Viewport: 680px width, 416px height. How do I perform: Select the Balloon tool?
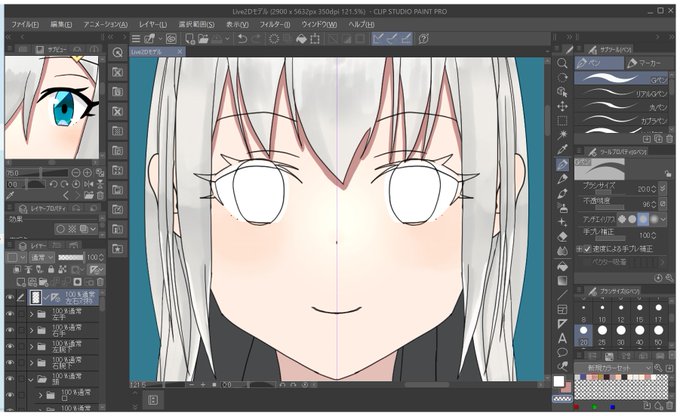(562, 353)
